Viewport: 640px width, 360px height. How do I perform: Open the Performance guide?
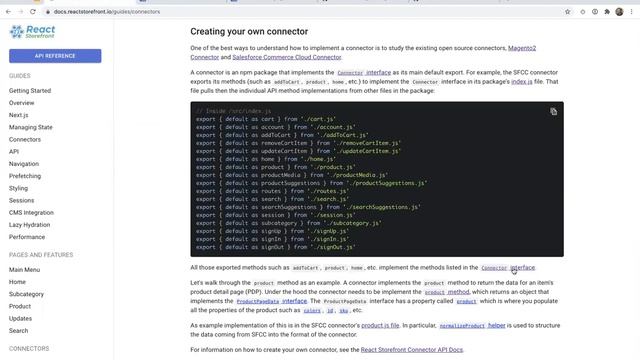(27, 237)
